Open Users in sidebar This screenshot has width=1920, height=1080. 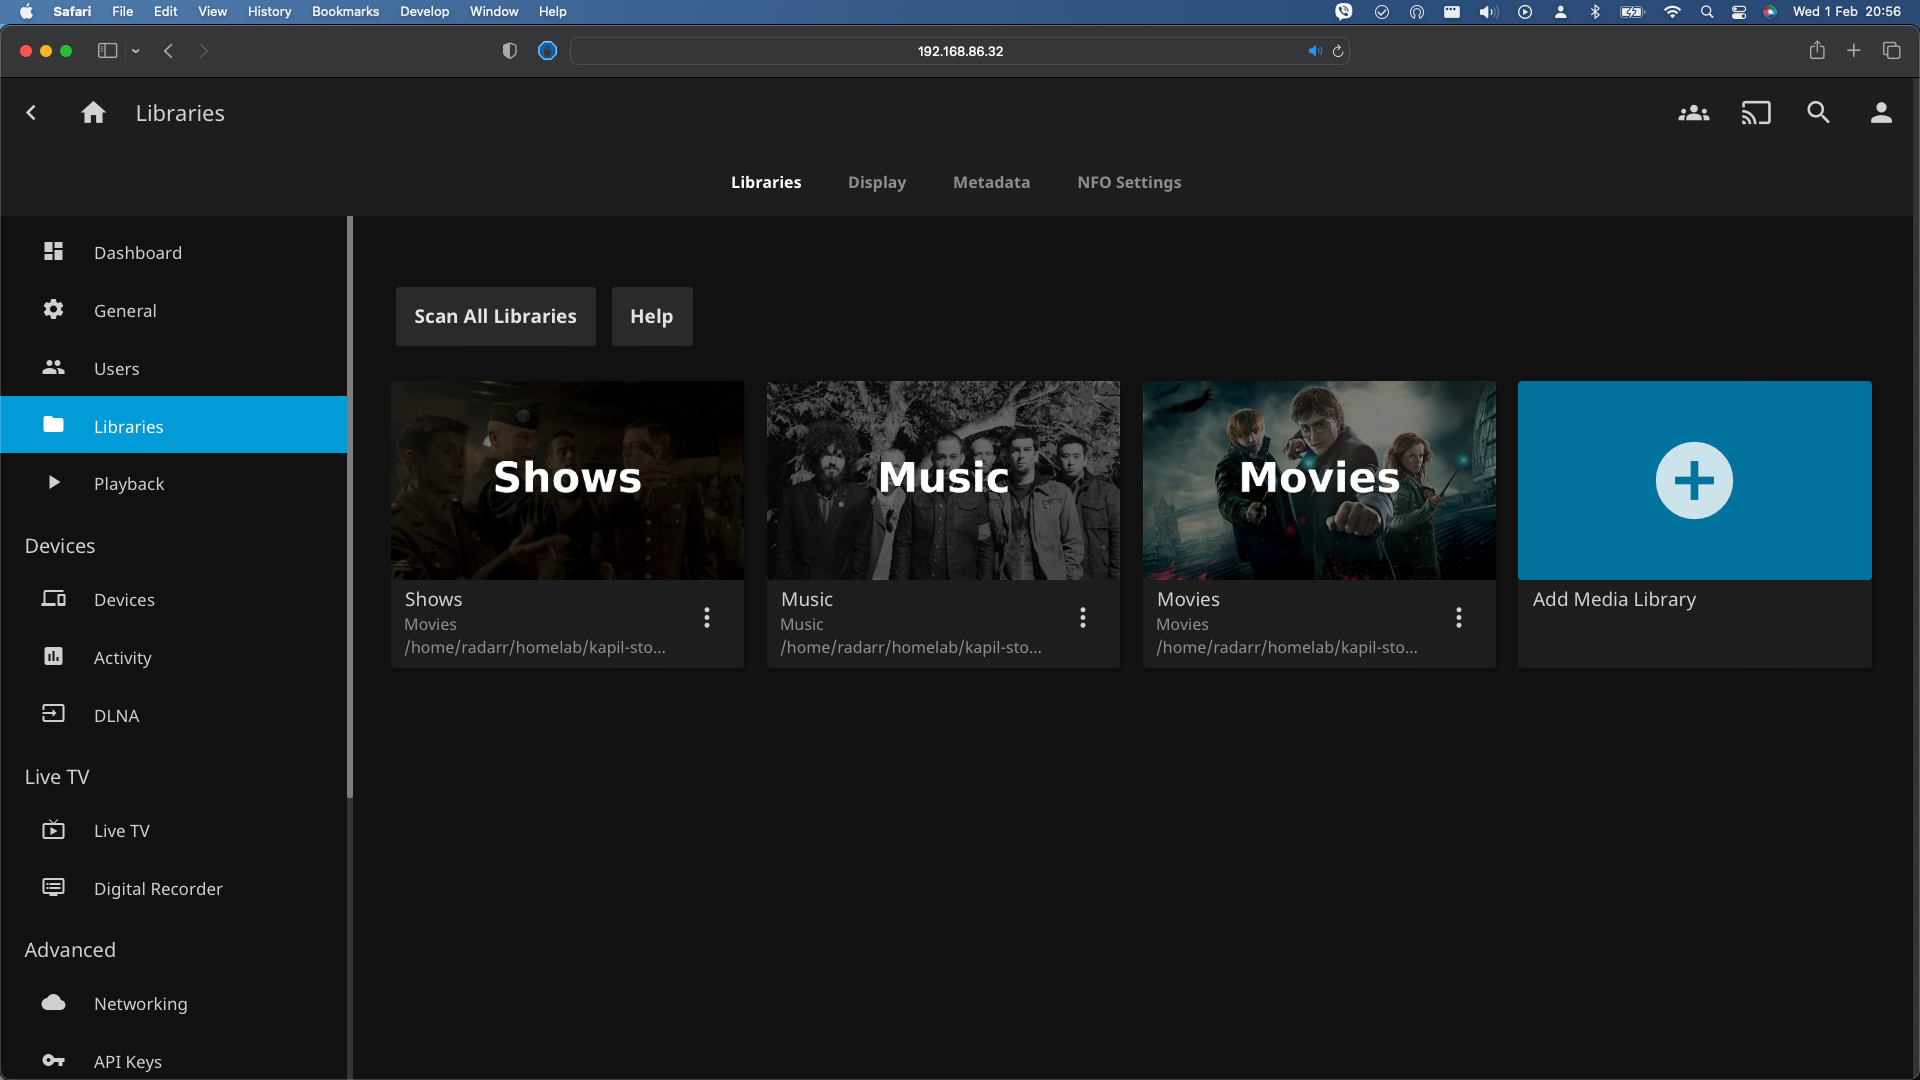pyautogui.click(x=174, y=369)
